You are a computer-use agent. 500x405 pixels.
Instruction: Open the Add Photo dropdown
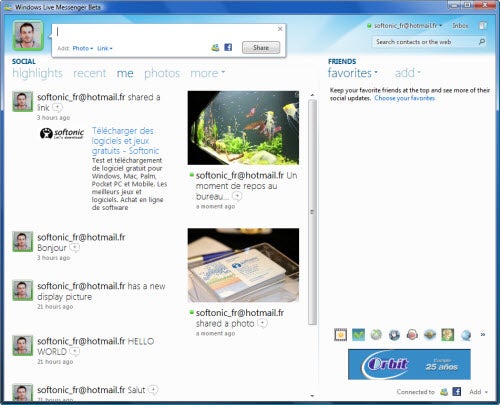click(x=83, y=48)
